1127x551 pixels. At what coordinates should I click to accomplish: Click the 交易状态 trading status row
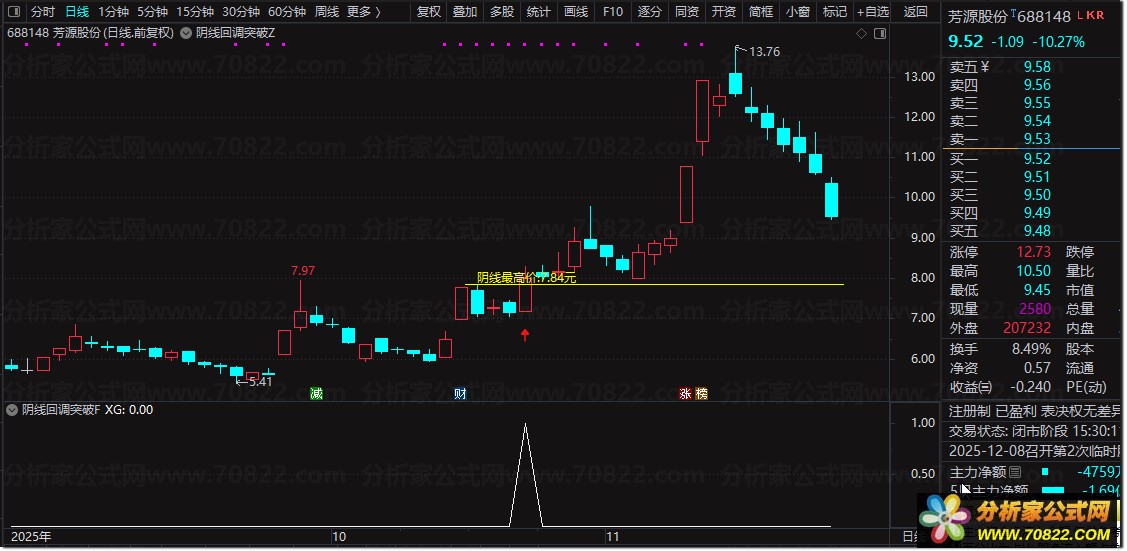pos(1035,431)
